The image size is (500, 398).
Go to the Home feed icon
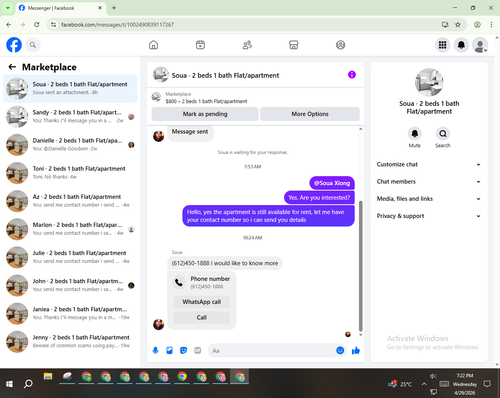click(153, 45)
